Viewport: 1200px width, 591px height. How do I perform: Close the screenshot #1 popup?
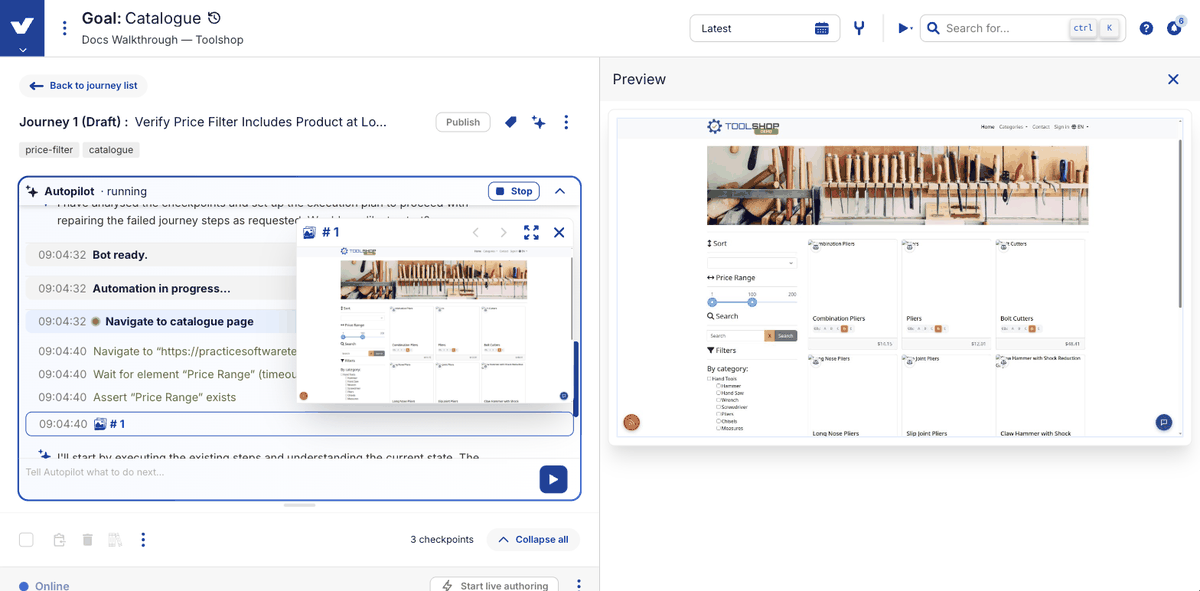(x=559, y=232)
